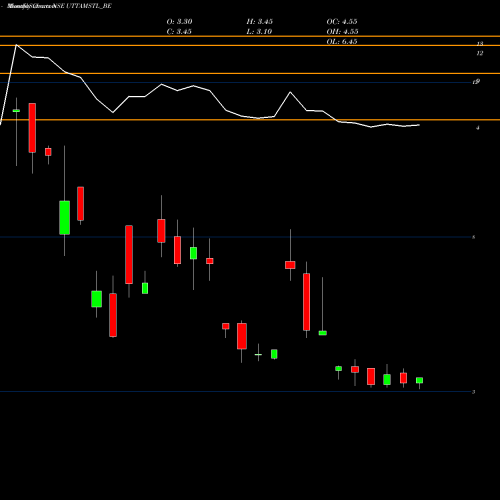500x500 pixels.
Task: Click the "OH: 4.55" readout
Action: tap(342, 32)
